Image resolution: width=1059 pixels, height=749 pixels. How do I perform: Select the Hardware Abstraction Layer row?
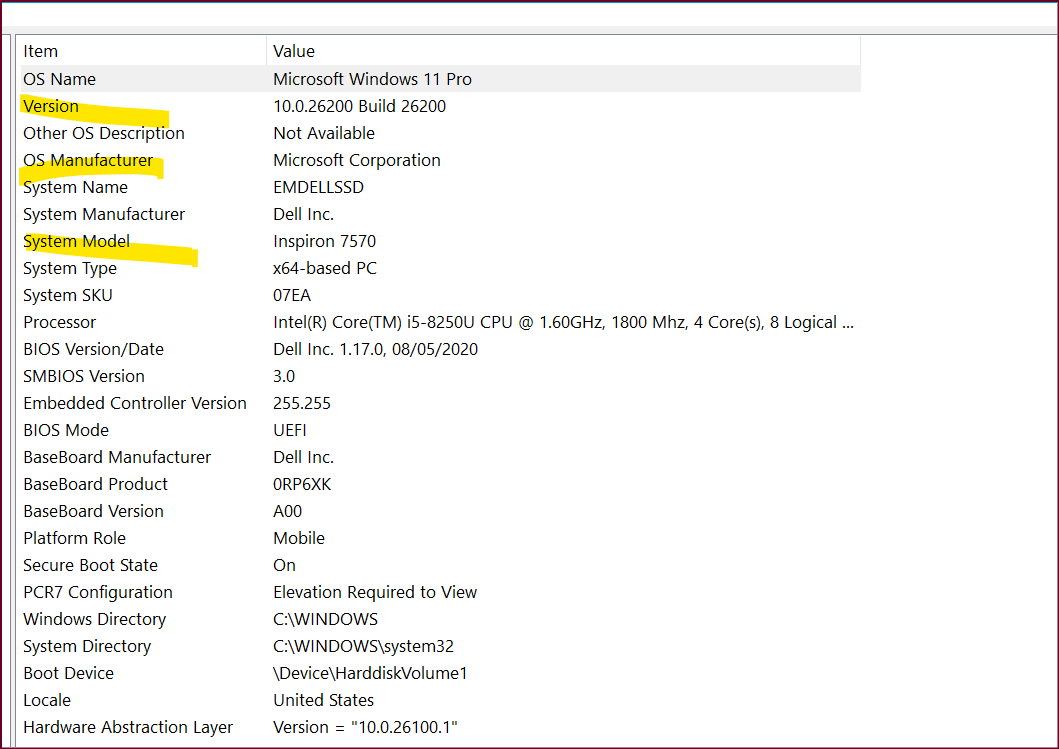(440, 727)
